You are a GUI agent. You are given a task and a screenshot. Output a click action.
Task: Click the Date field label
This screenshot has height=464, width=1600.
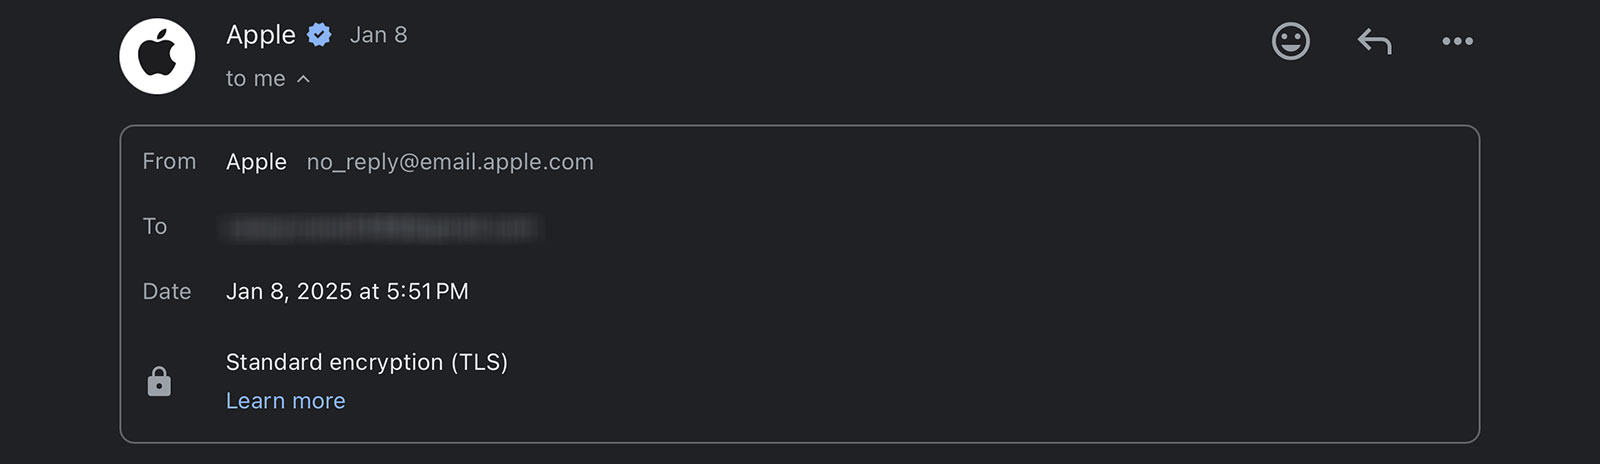tap(166, 292)
